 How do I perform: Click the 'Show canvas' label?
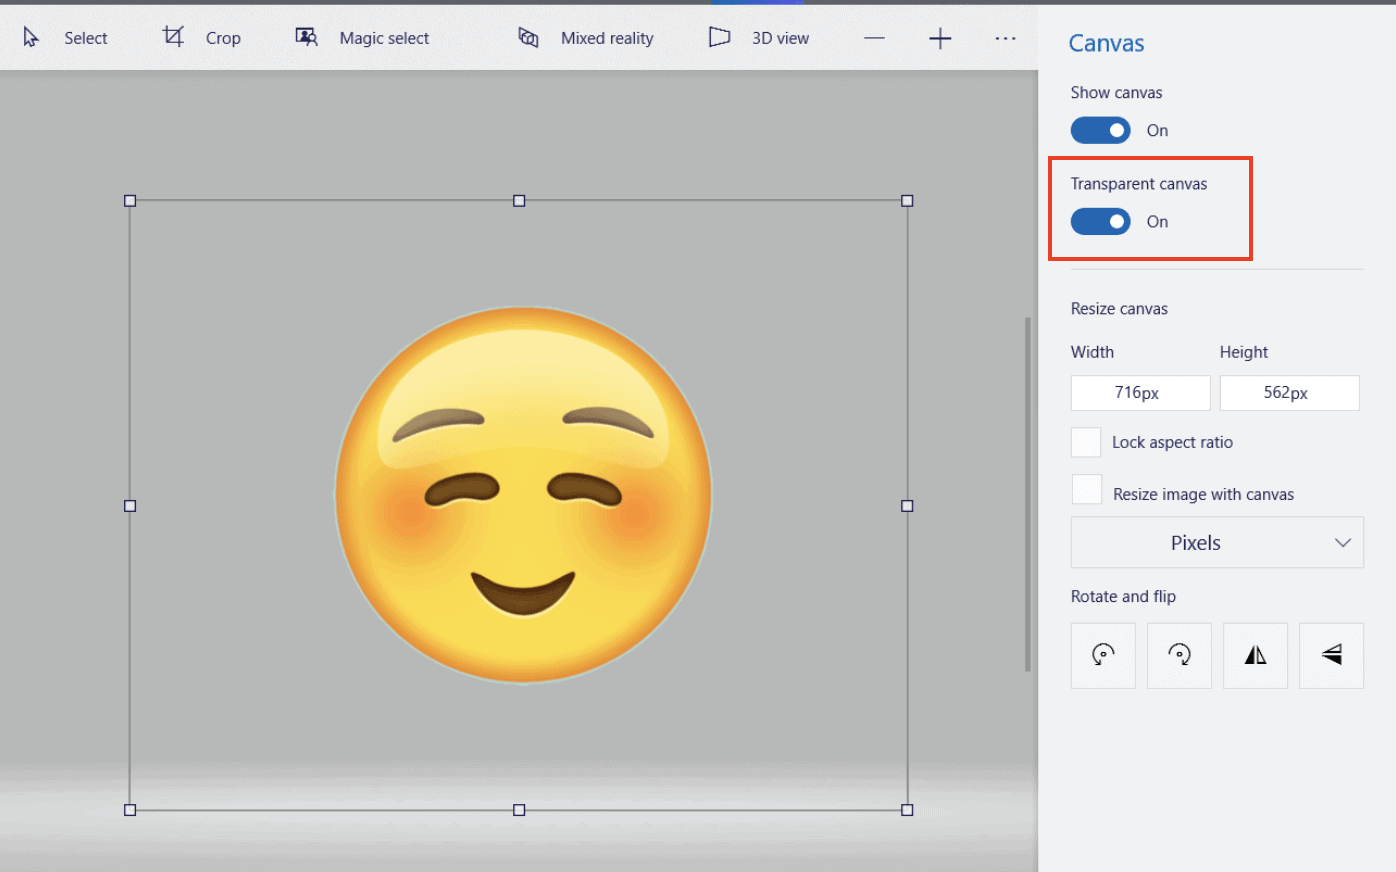(x=1116, y=92)
